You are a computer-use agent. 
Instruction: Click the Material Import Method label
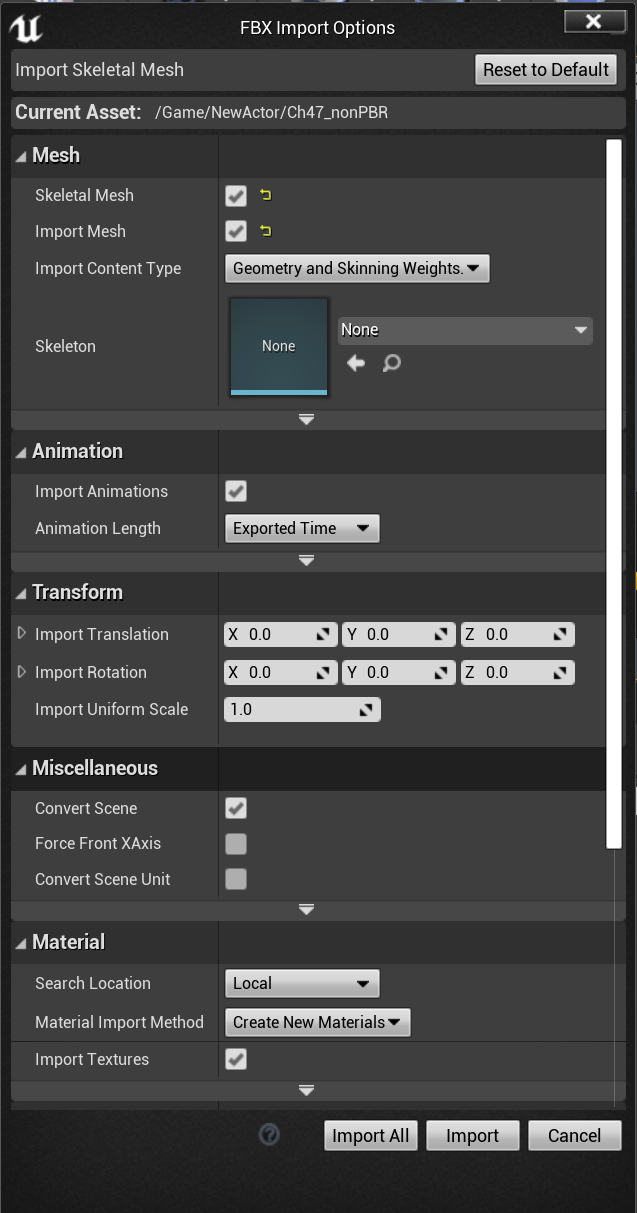[x=119, y=1022]
